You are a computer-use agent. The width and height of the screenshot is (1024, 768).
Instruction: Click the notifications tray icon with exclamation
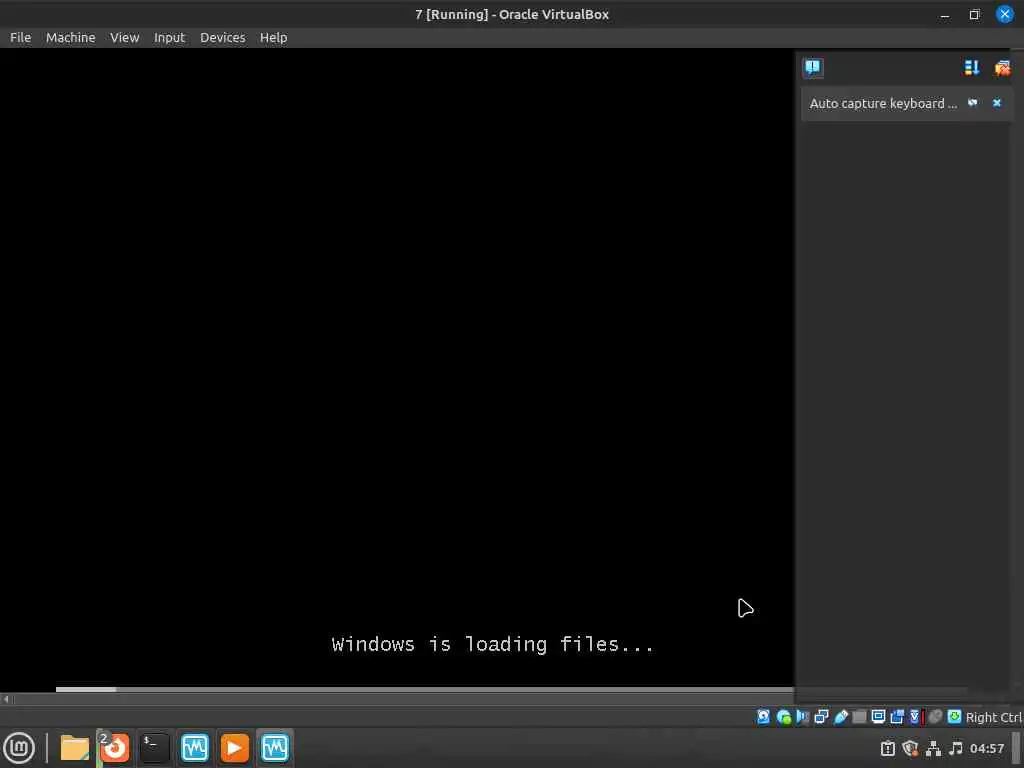pyautogui.click(x=888, y=748)
